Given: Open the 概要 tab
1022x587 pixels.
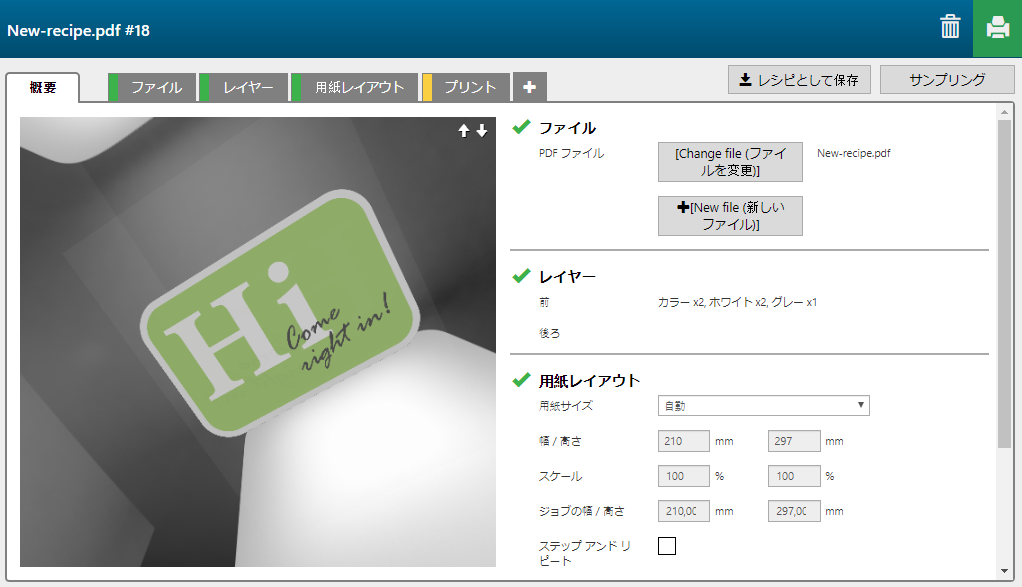Looking at the screenshot, I should pyautogui.click(x=43, y=87).
